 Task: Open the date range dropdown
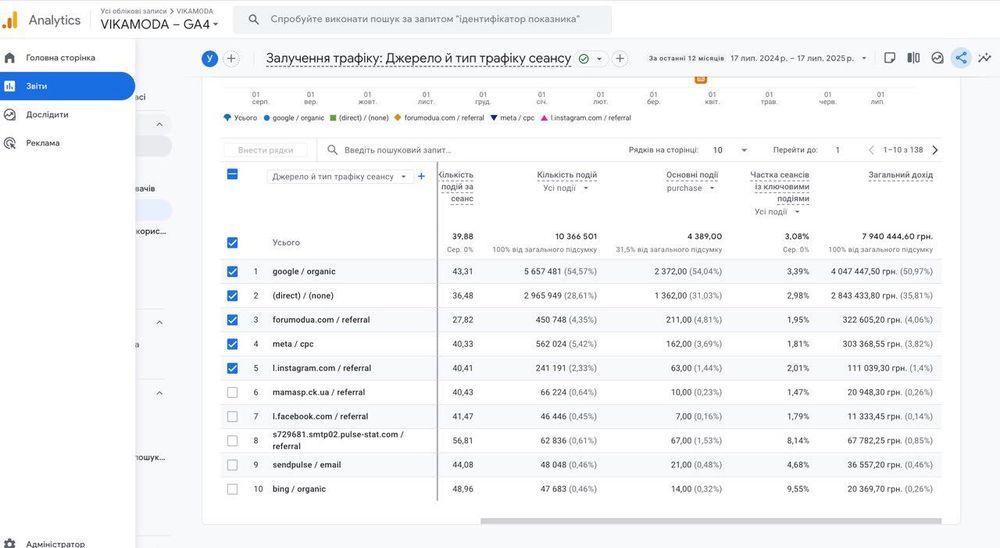tap(798, 58)
